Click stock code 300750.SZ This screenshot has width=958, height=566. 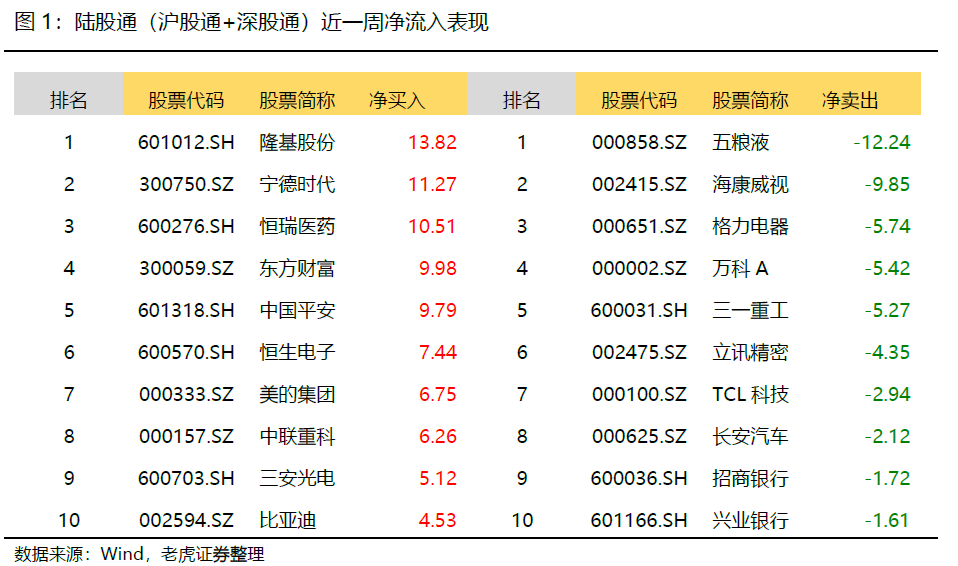pyautogui.click(x=186, y=184)
